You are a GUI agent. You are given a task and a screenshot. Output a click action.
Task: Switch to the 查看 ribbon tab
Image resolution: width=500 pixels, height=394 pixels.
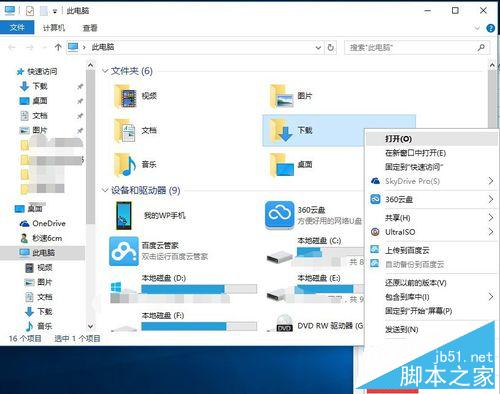90,28
